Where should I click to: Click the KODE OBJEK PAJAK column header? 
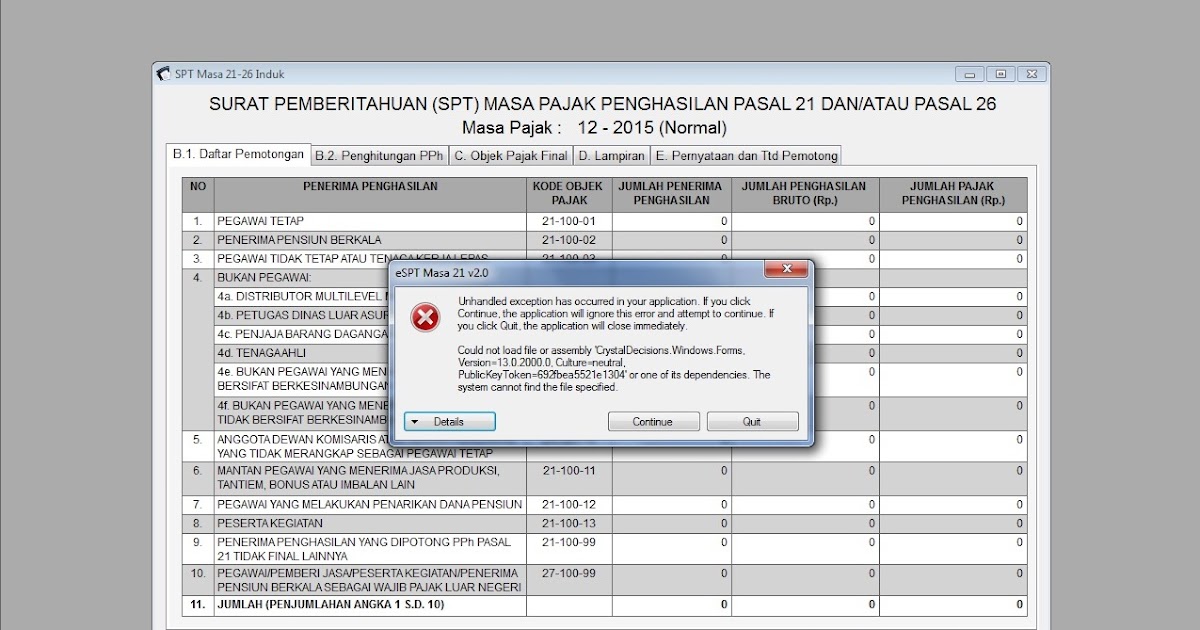pyautogui.click(x=569, y=195)
